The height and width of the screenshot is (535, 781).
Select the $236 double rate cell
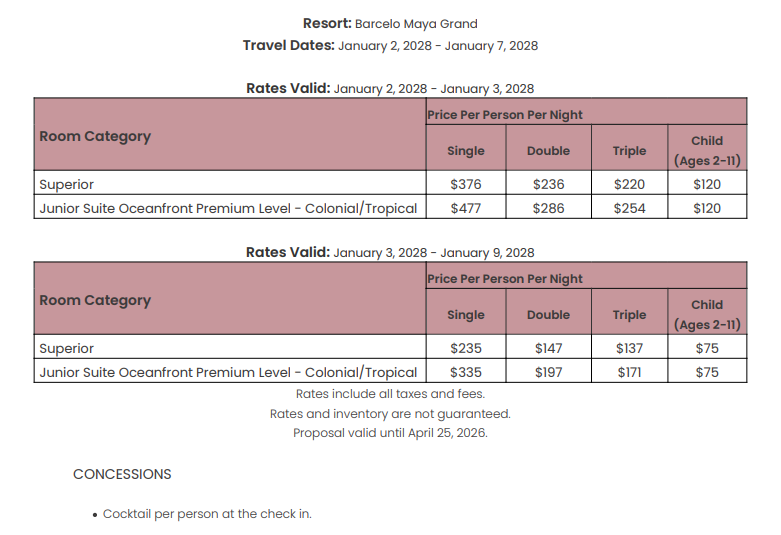coord(548,184)
